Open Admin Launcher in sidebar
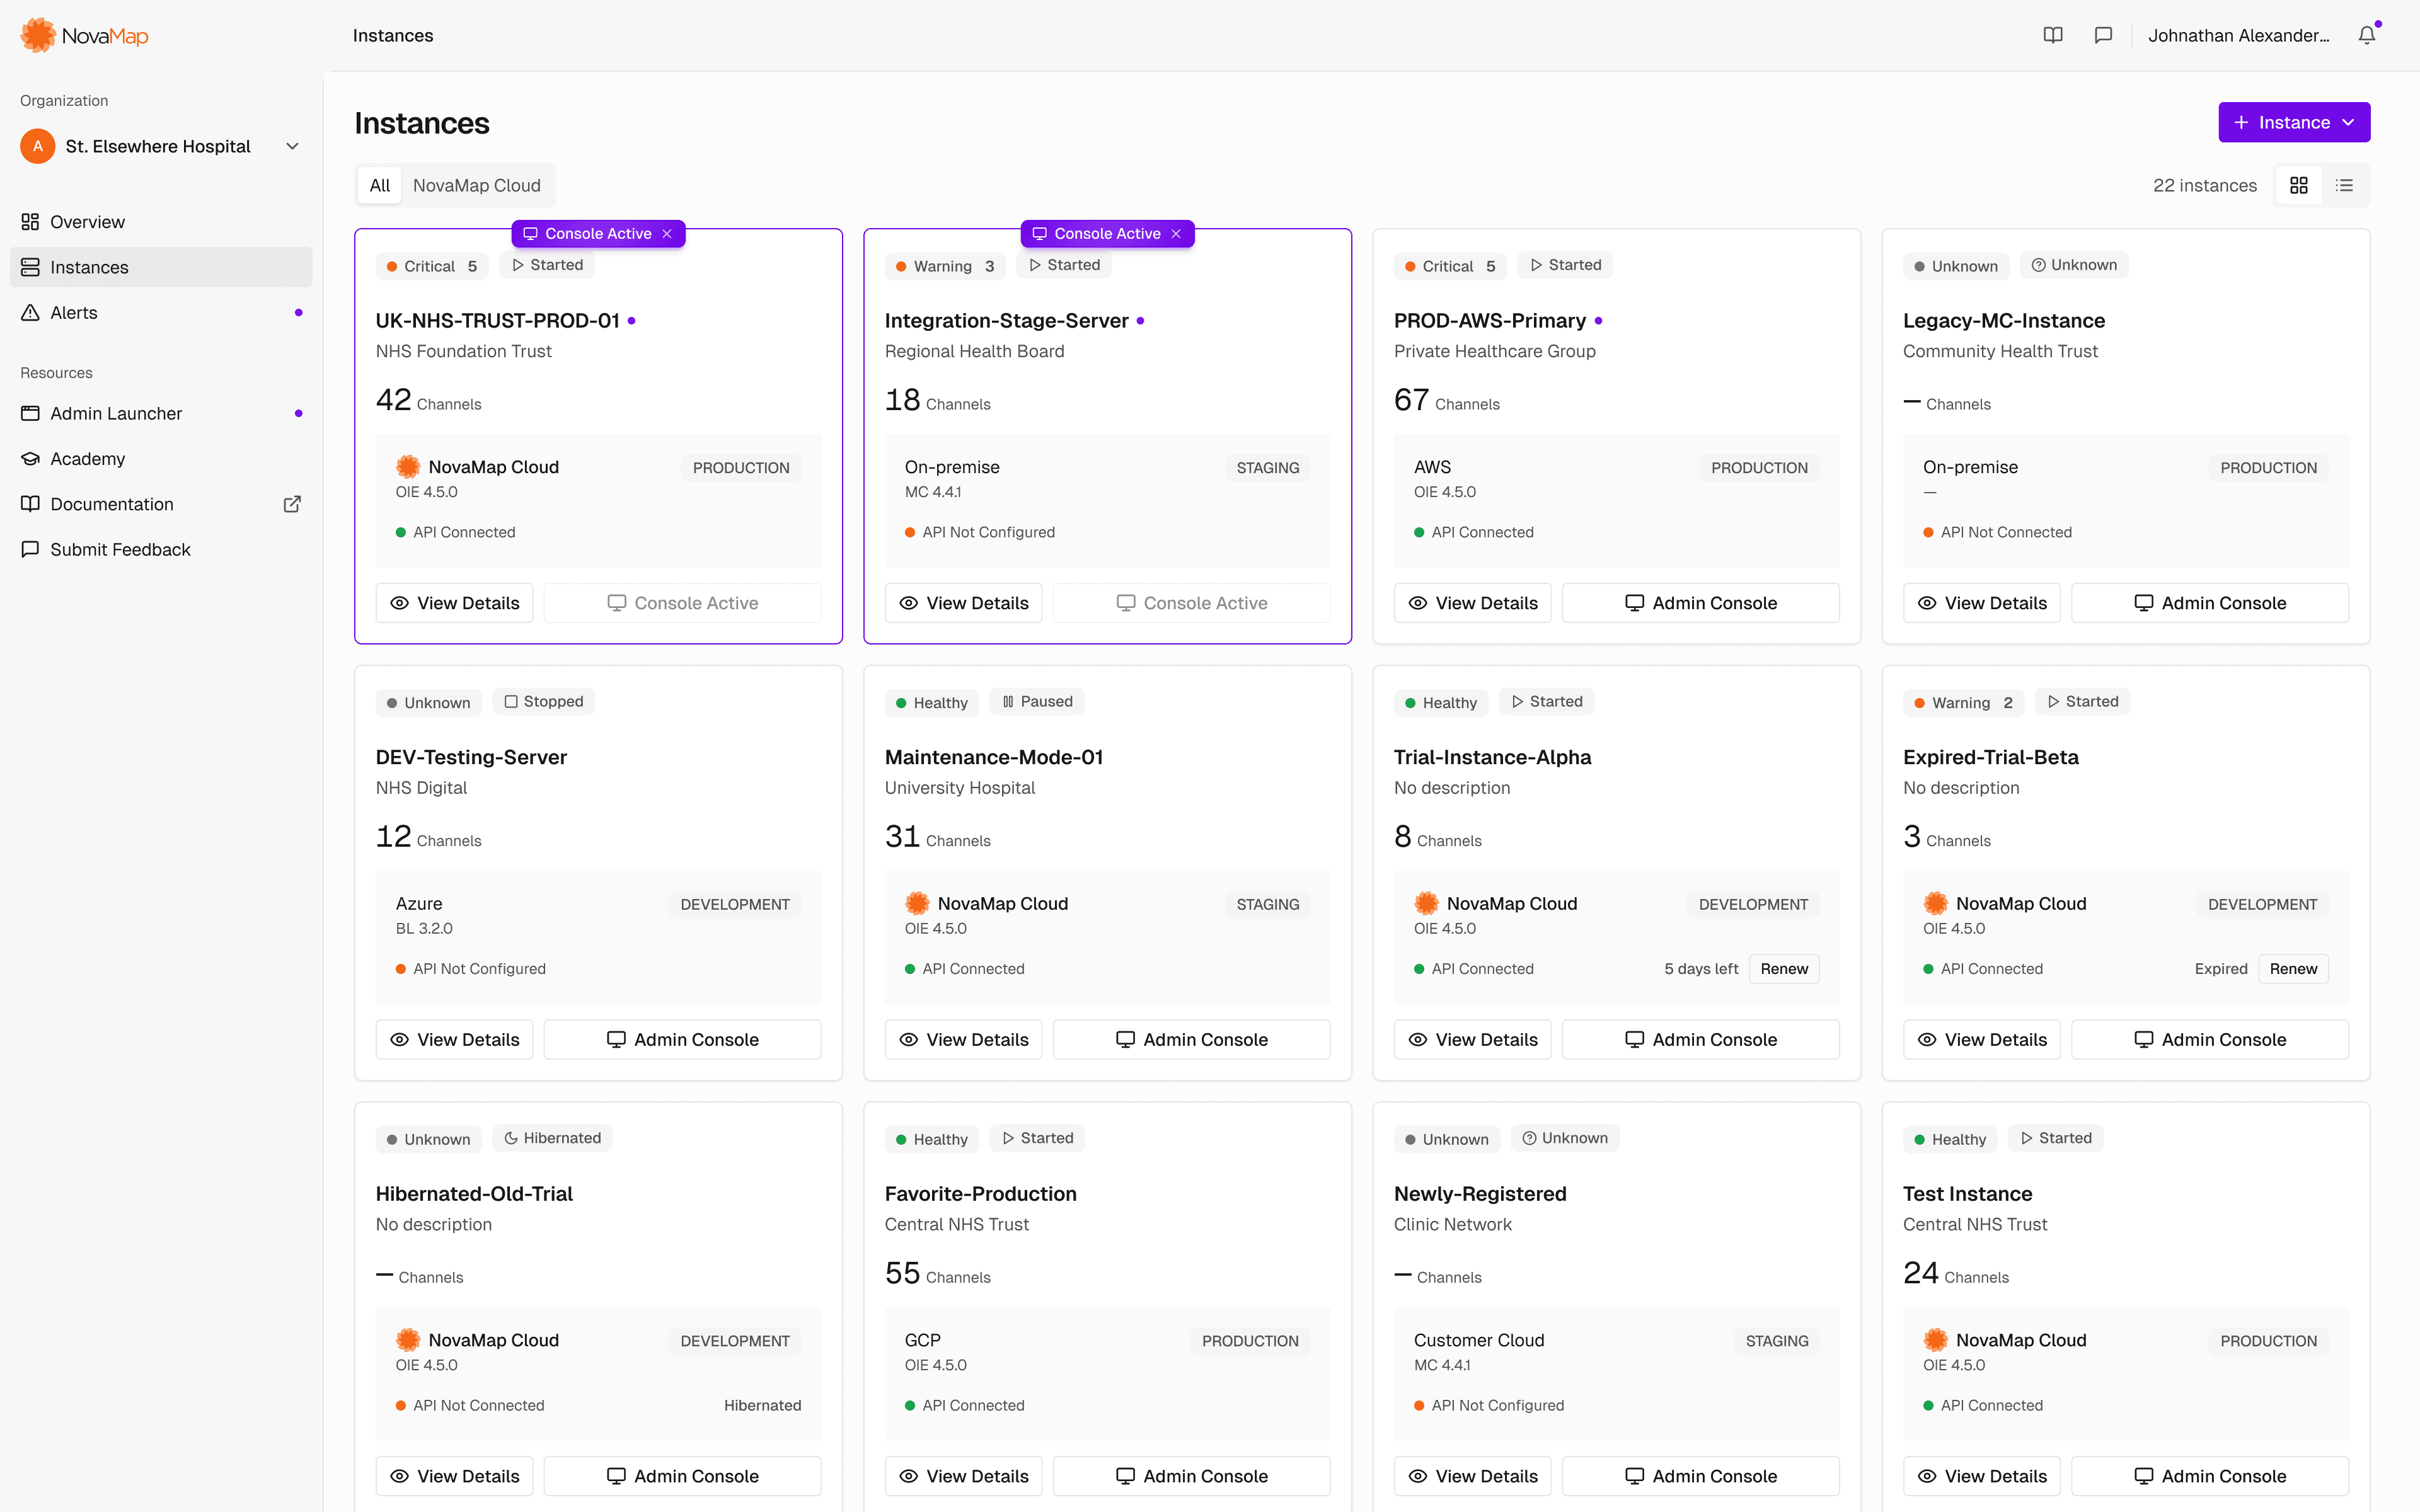 click(161, 413)
